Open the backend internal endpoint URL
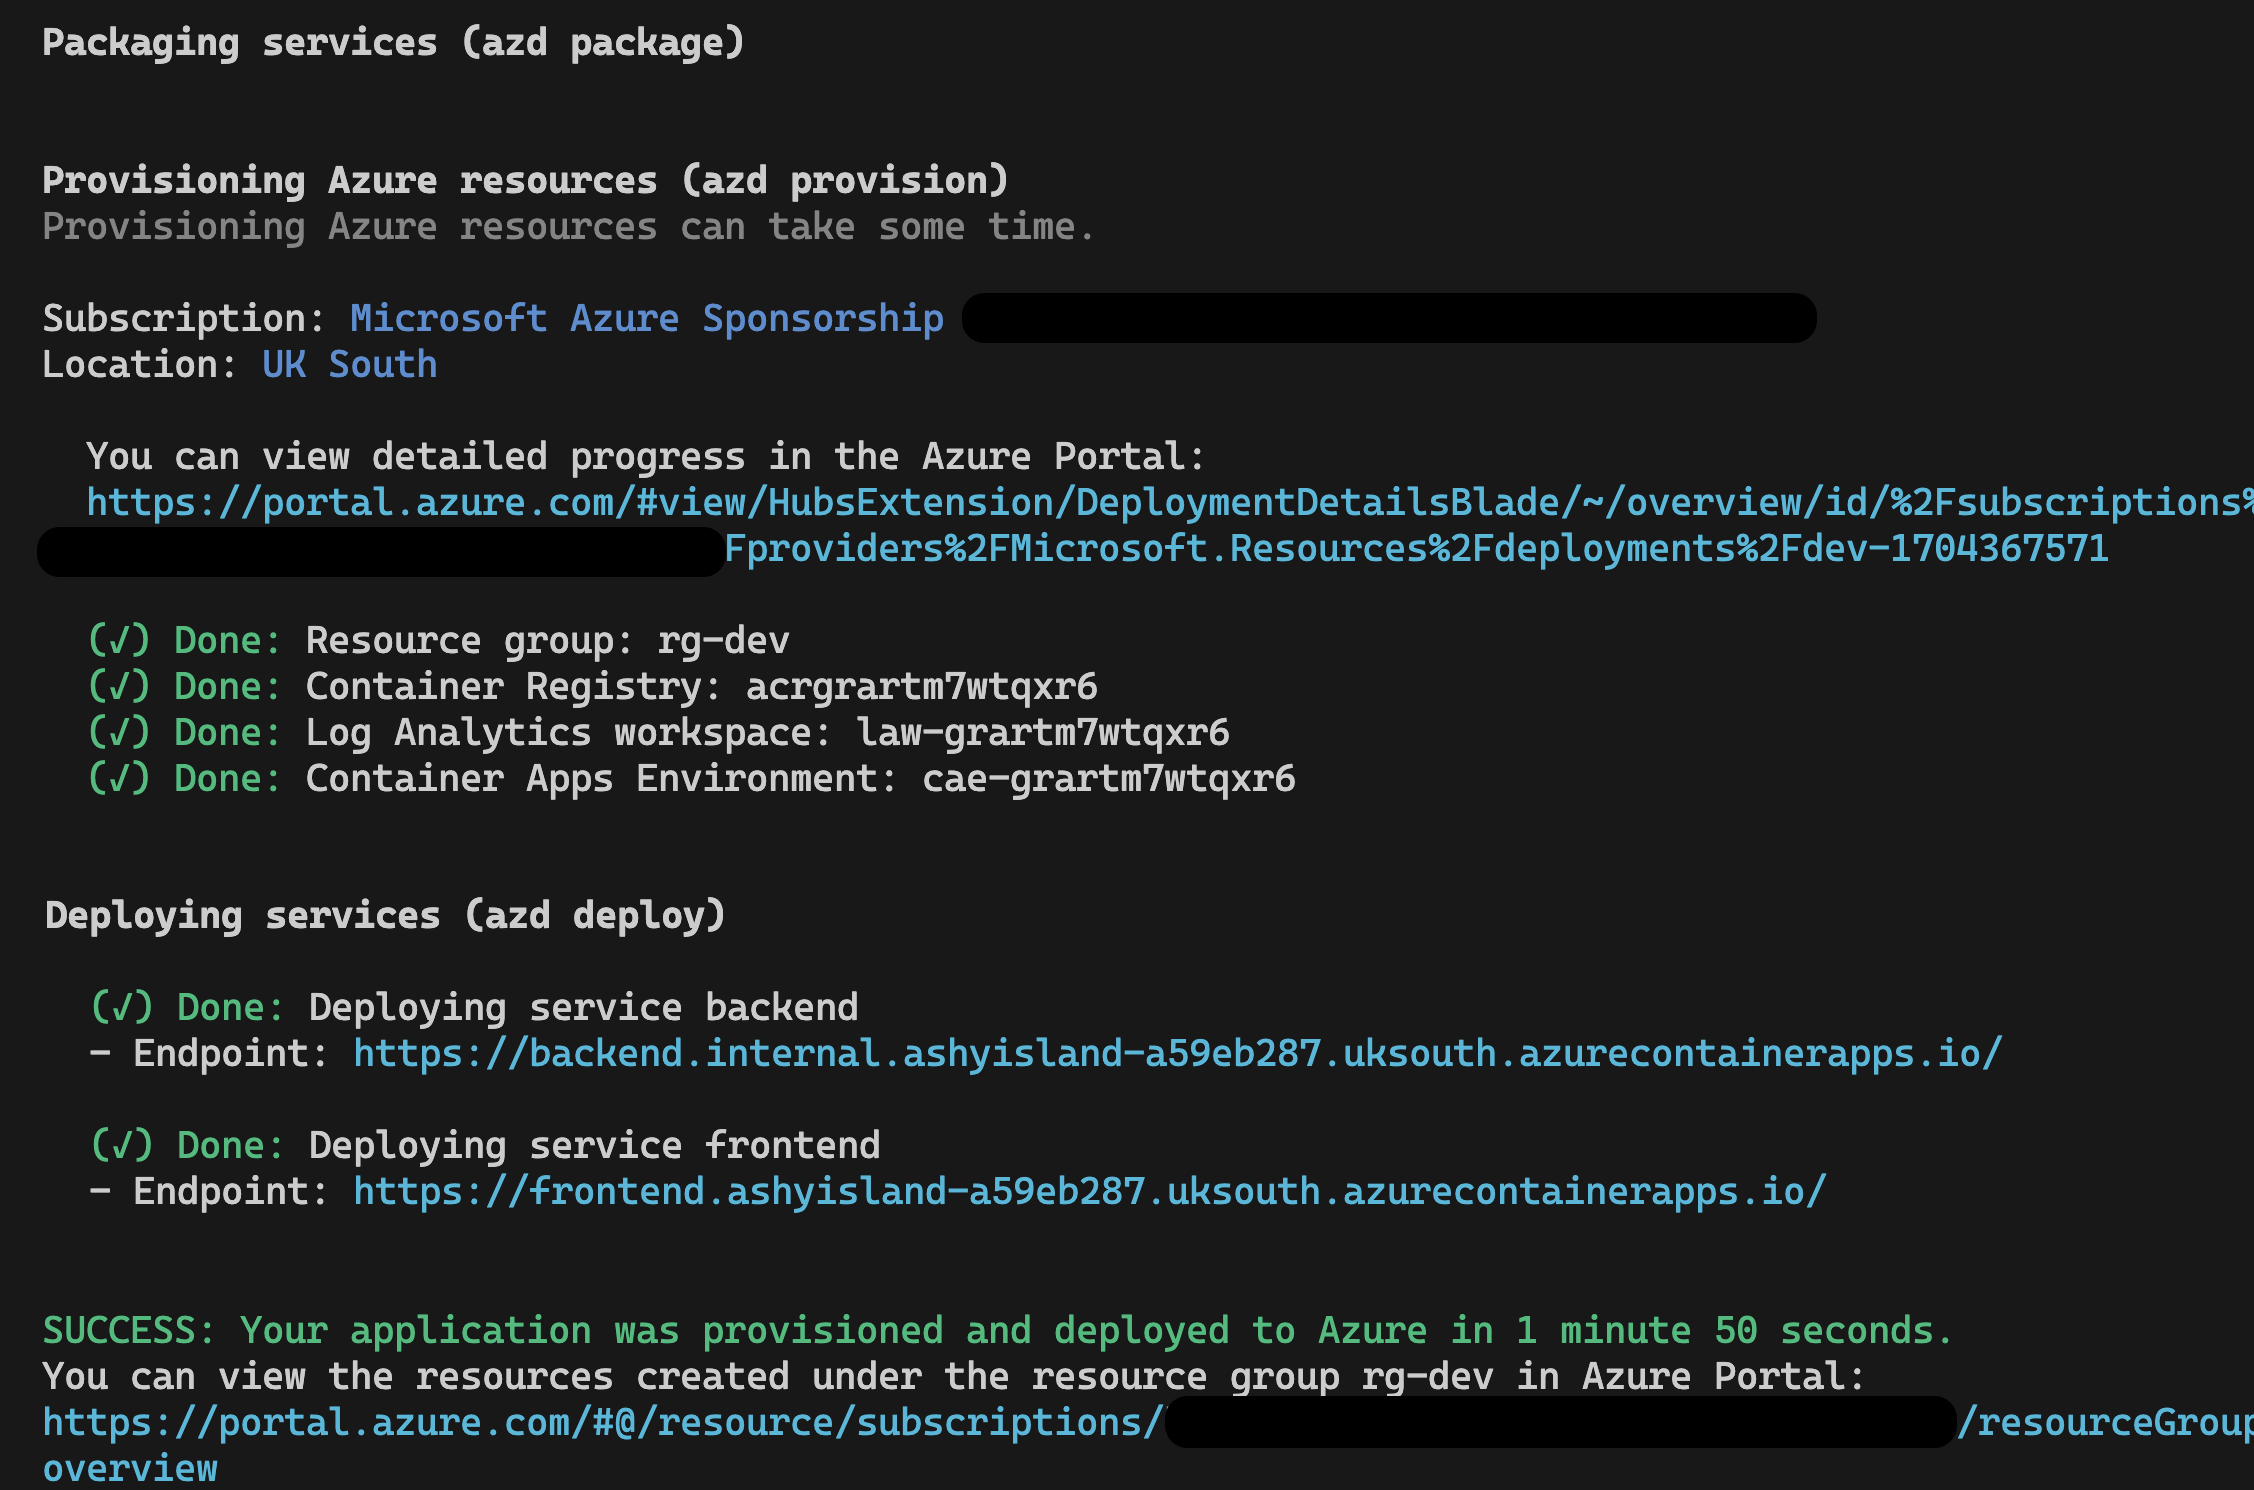This screenshot has height=1490, width=2254. click(1177, 1053)
